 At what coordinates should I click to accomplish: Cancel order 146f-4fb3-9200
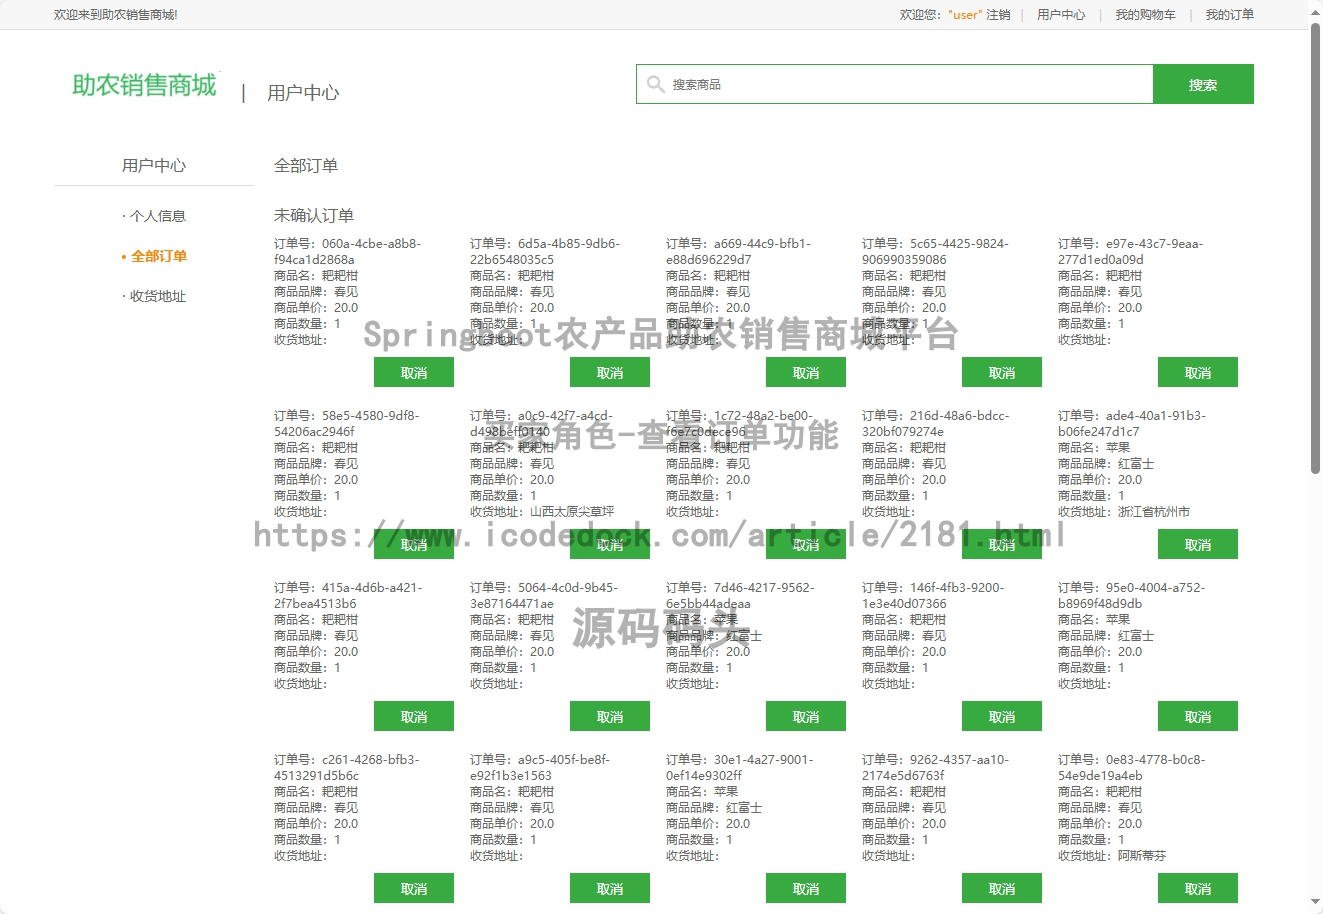pos(1002,717)
